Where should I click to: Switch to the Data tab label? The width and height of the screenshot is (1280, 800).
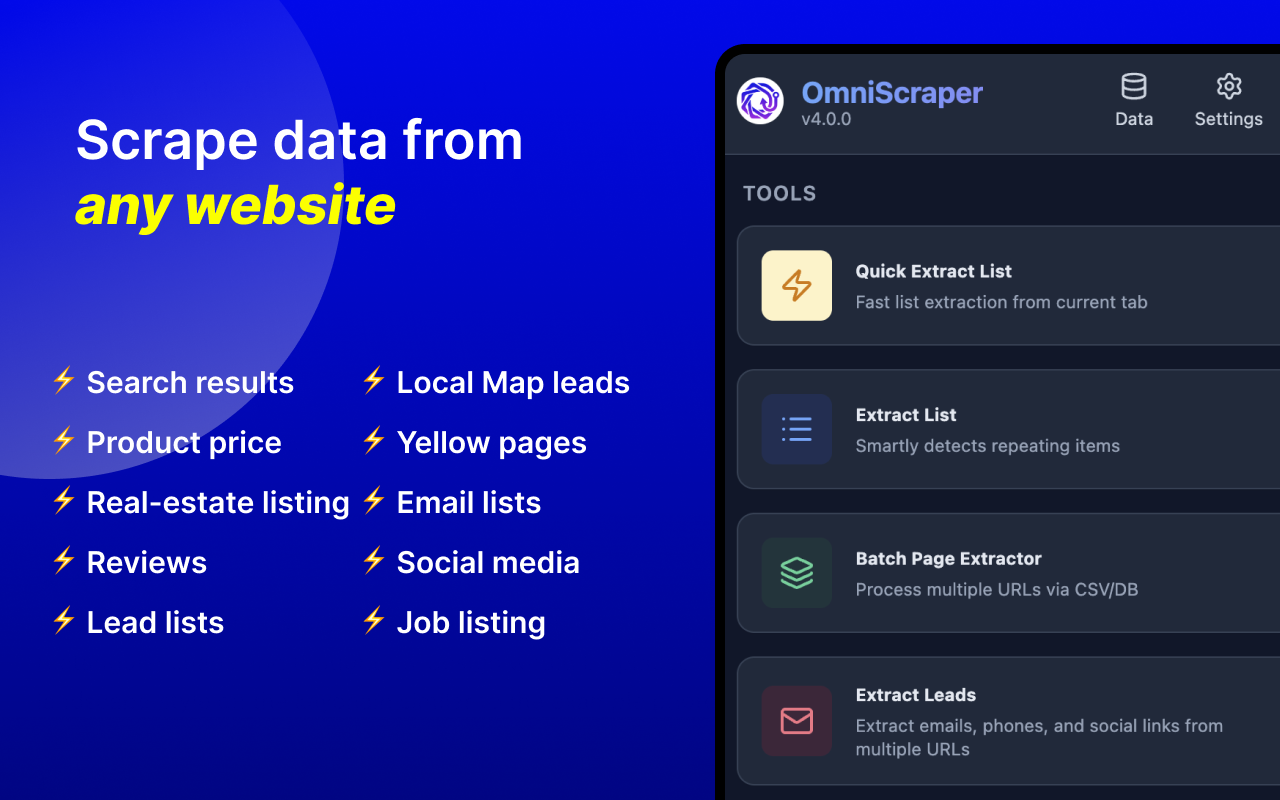tap(1134, 119)
